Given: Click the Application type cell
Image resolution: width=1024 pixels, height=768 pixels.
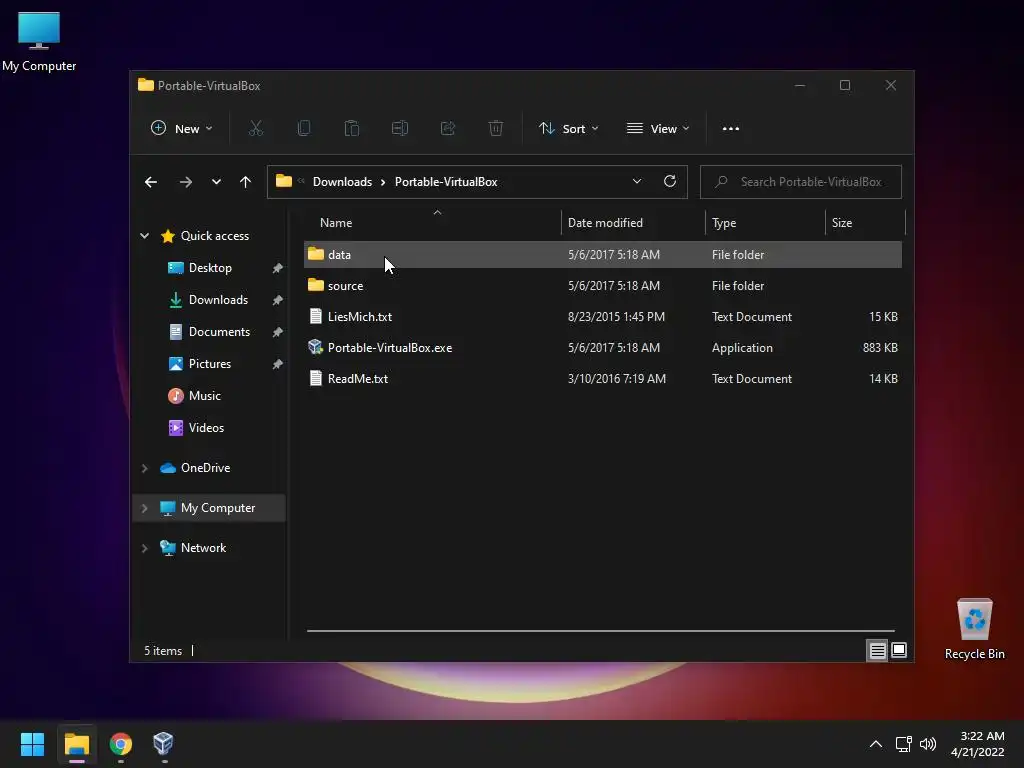Looking at the screenshot, I should [742, 347].
